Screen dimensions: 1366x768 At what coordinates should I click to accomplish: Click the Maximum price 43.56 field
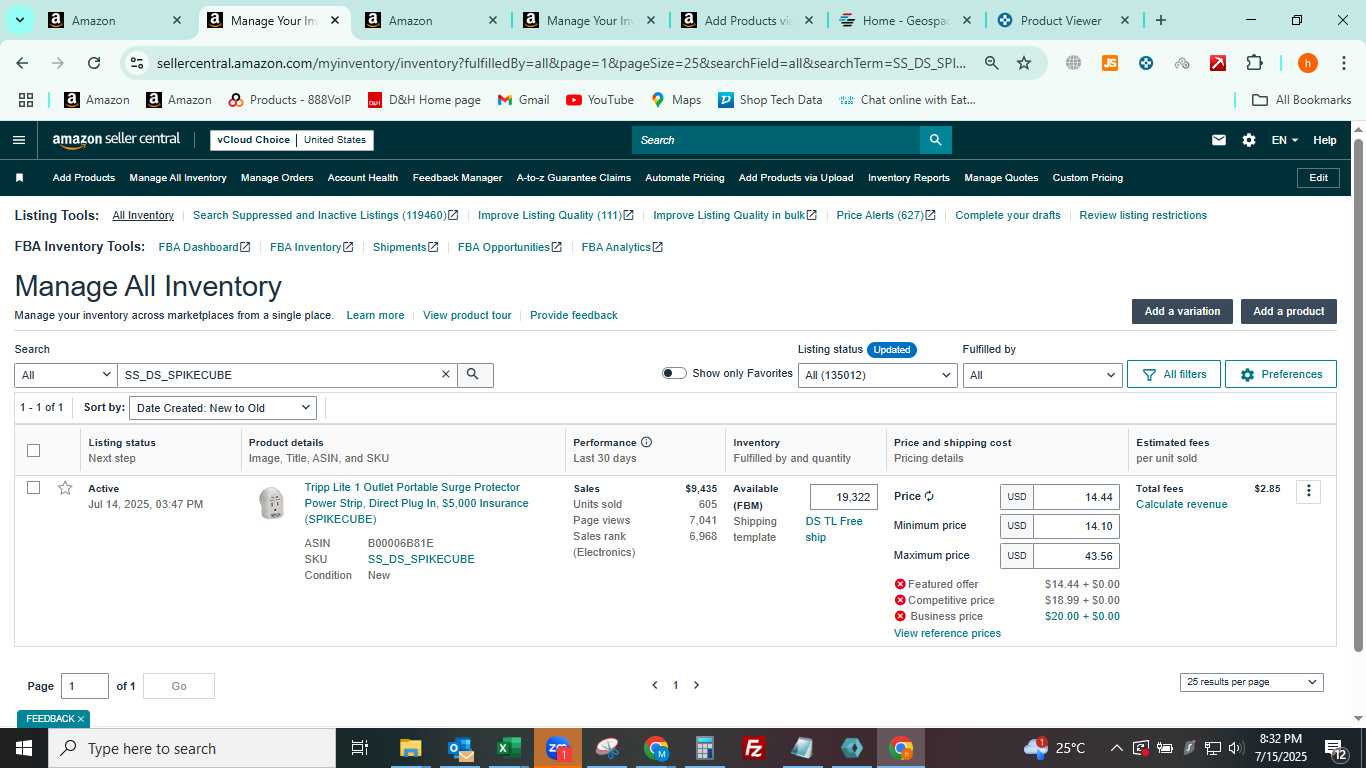1077,556
